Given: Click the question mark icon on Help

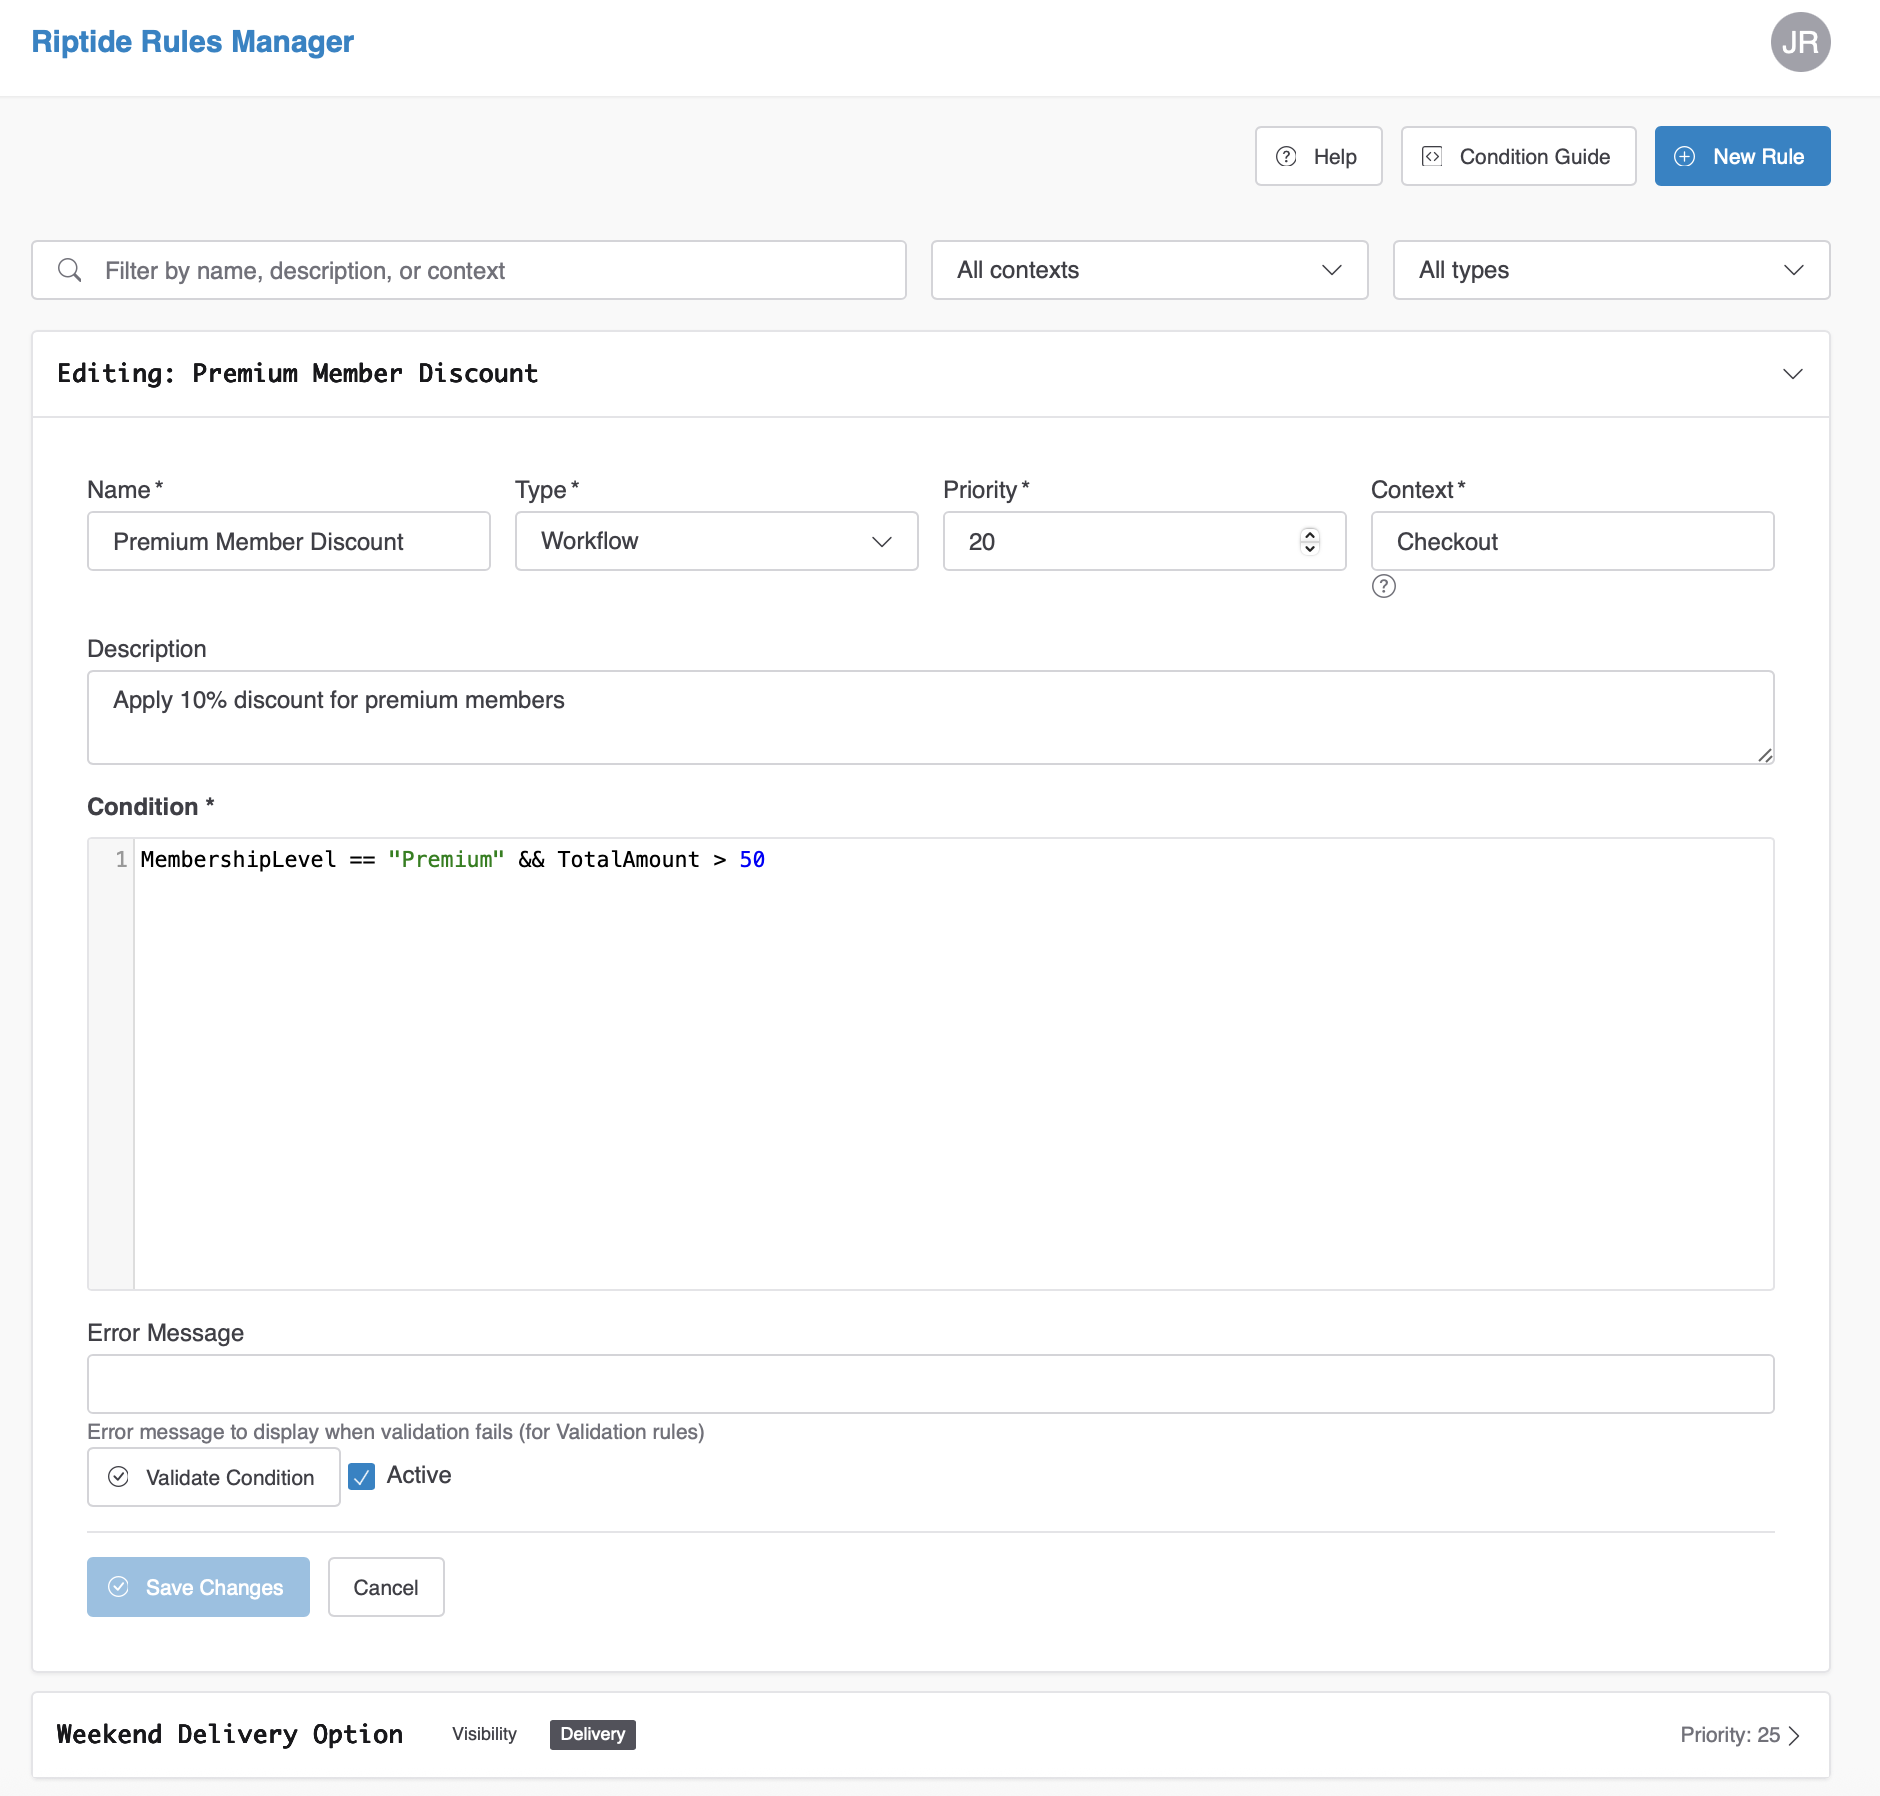Looking at the screenshot, I should (1286, 156).
